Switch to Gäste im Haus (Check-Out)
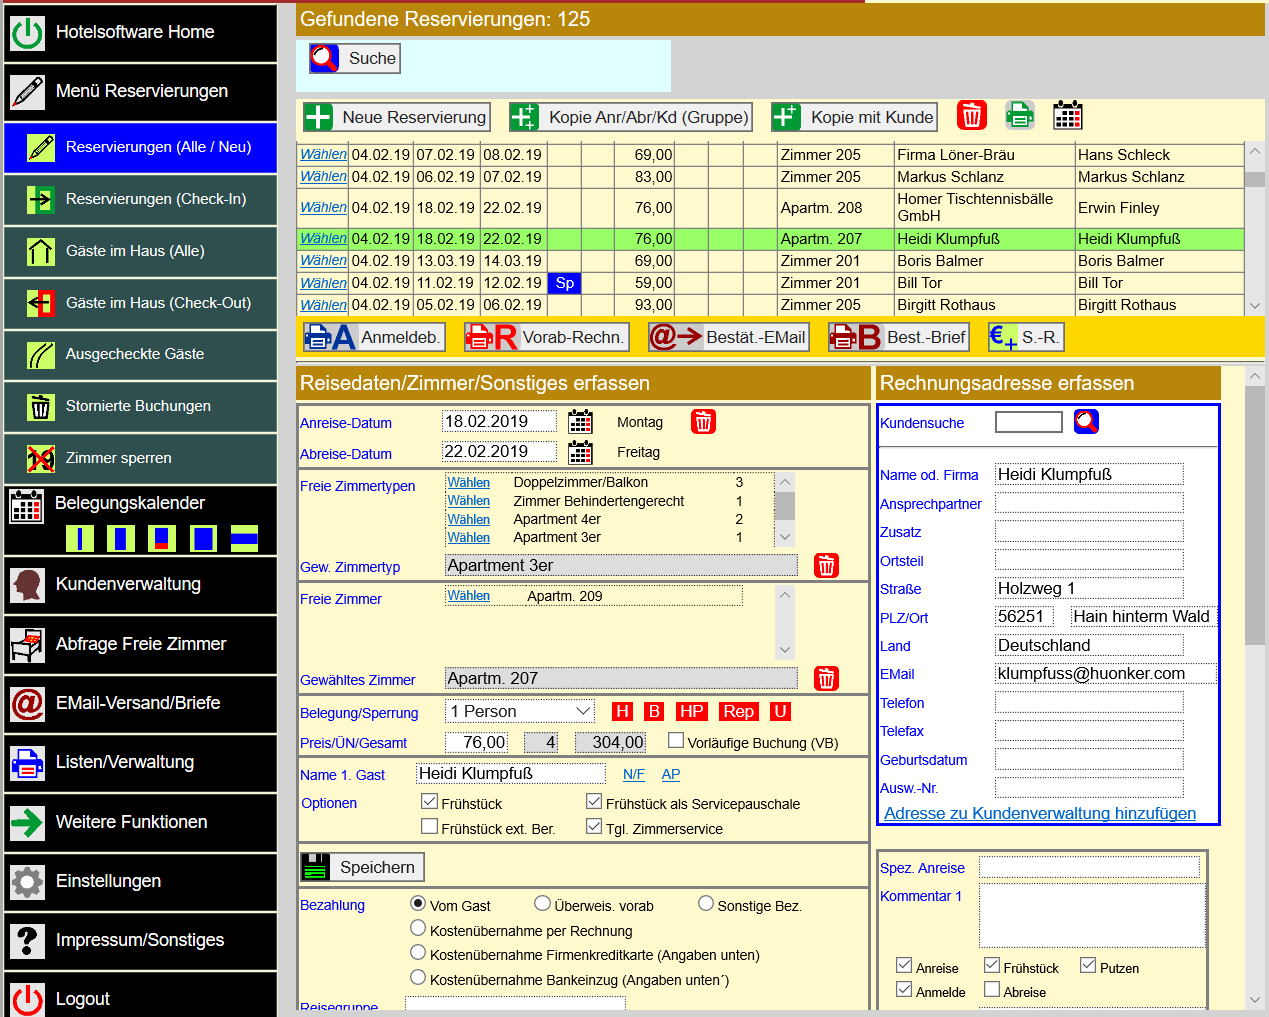The image size is (1269, 1017). coord(140,304)
